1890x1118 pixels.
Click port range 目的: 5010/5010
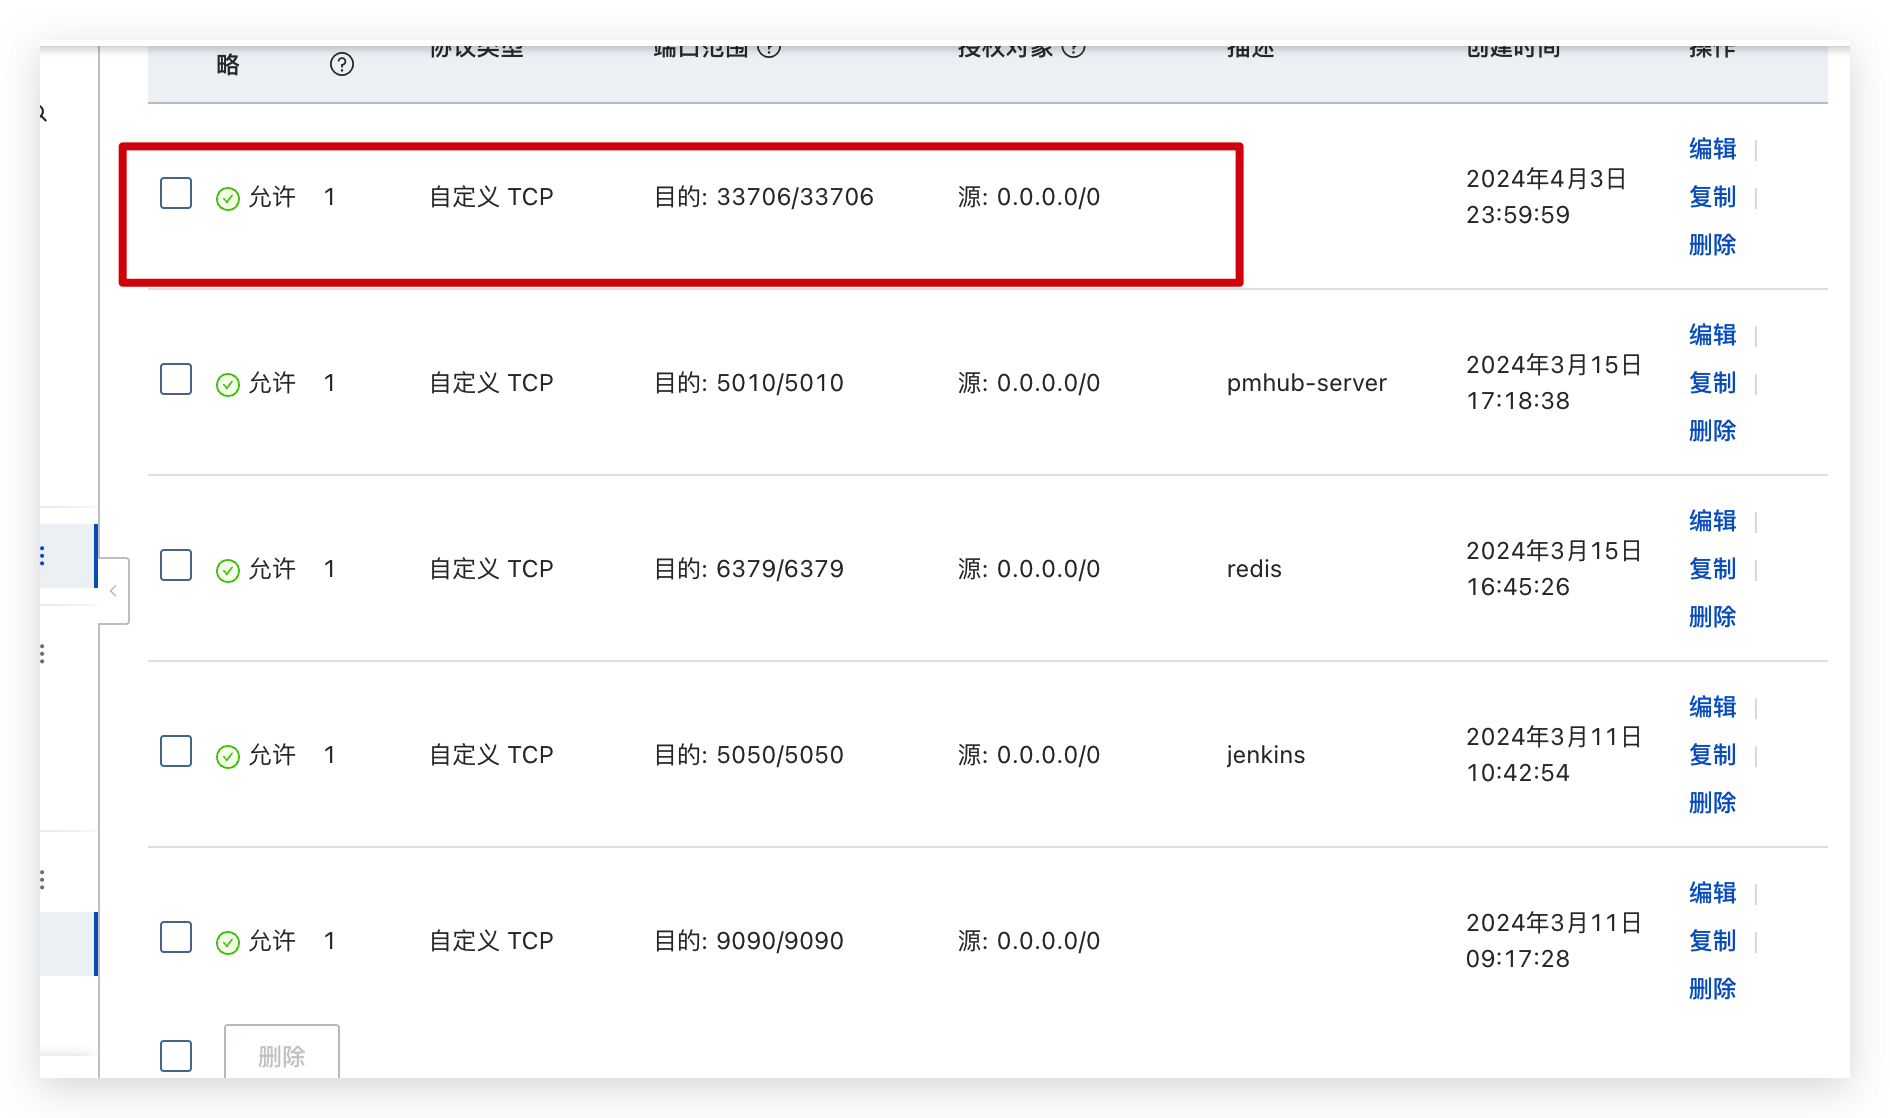[x=749, y=383]
